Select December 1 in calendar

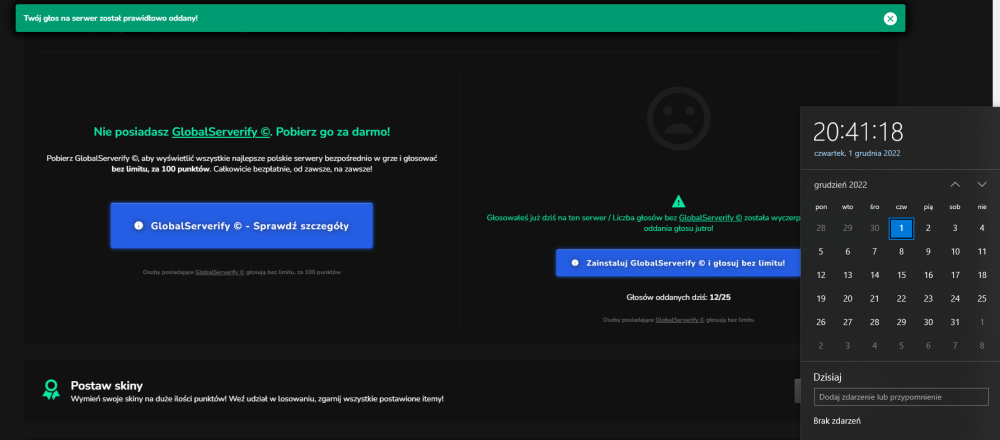901,228
